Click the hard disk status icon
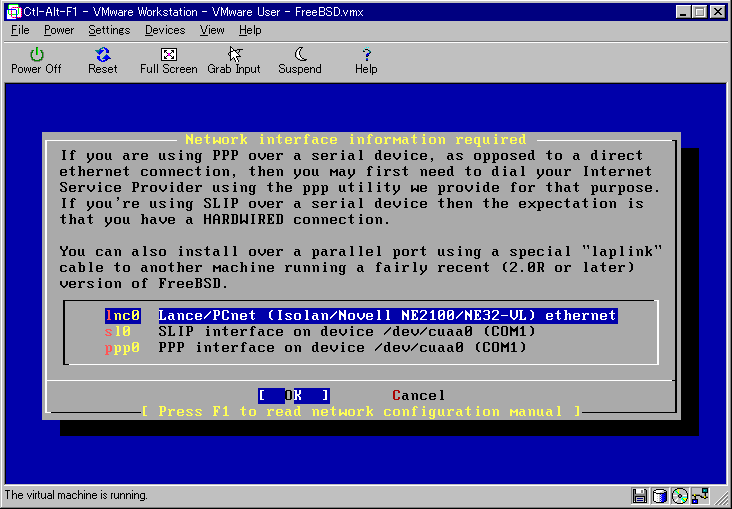Screen dimensions: 732x509 (660, 496)
